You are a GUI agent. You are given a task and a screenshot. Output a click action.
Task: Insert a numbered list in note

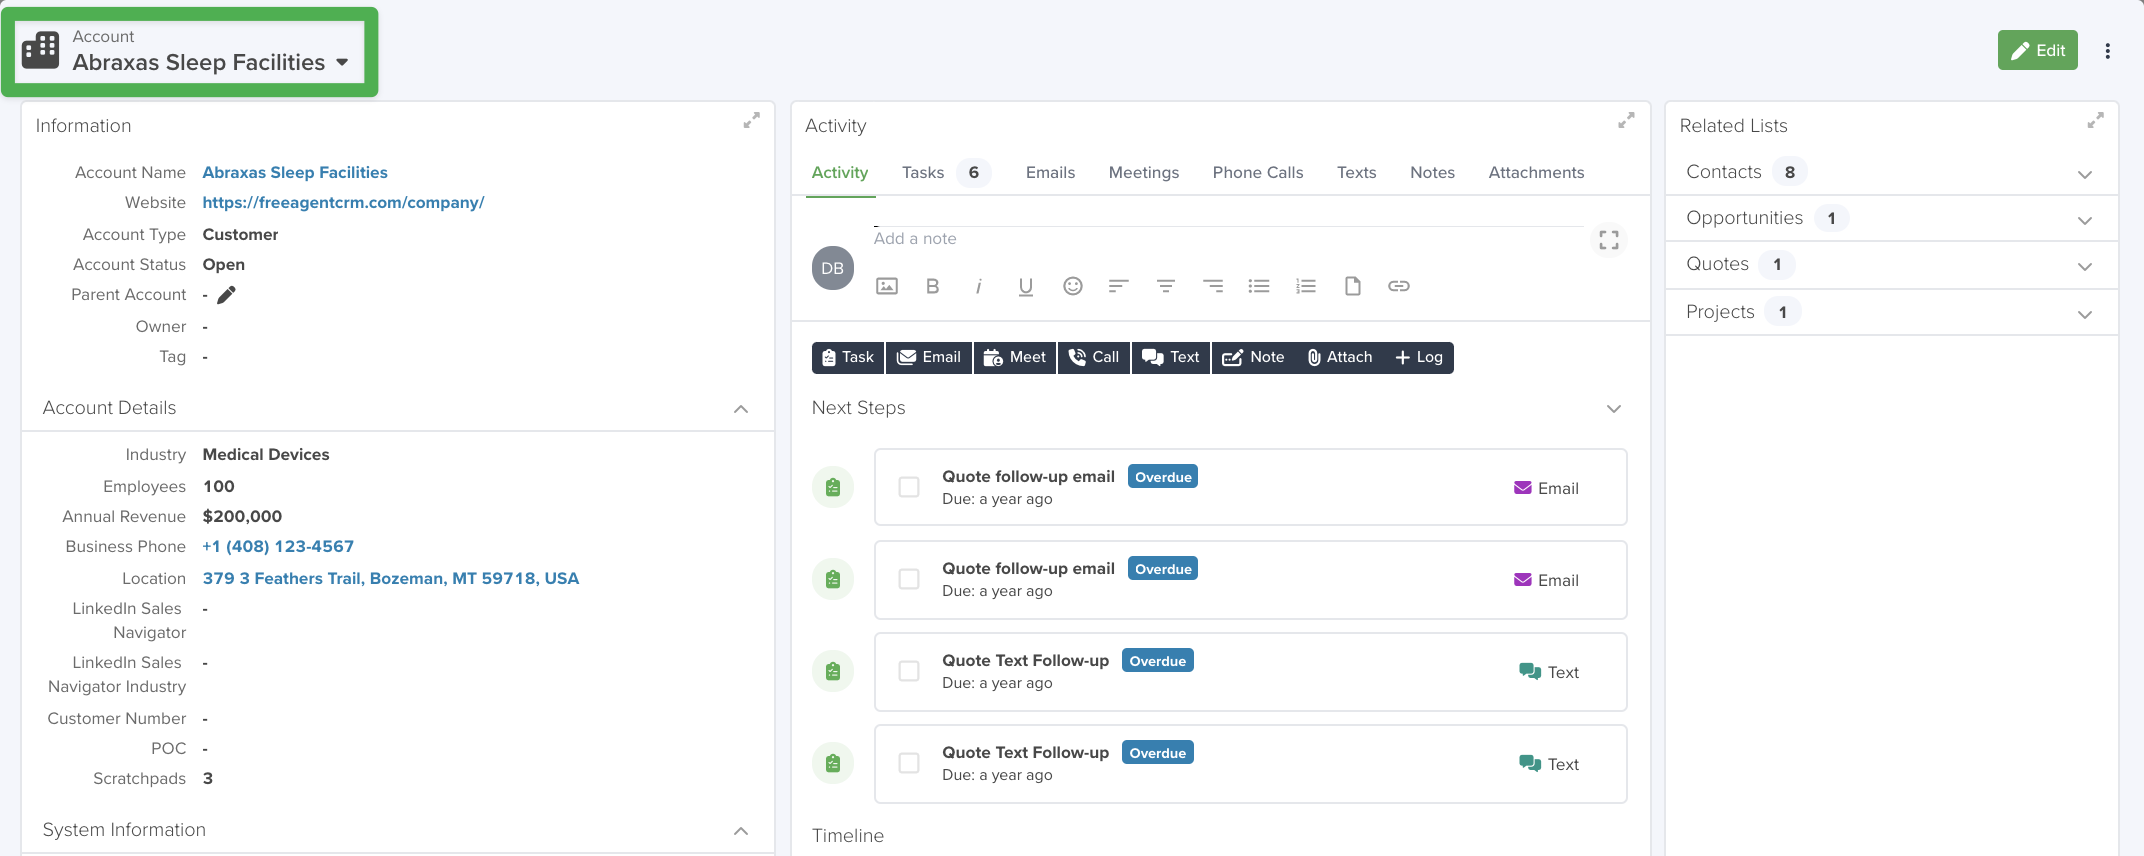(x=1306, y=286)
